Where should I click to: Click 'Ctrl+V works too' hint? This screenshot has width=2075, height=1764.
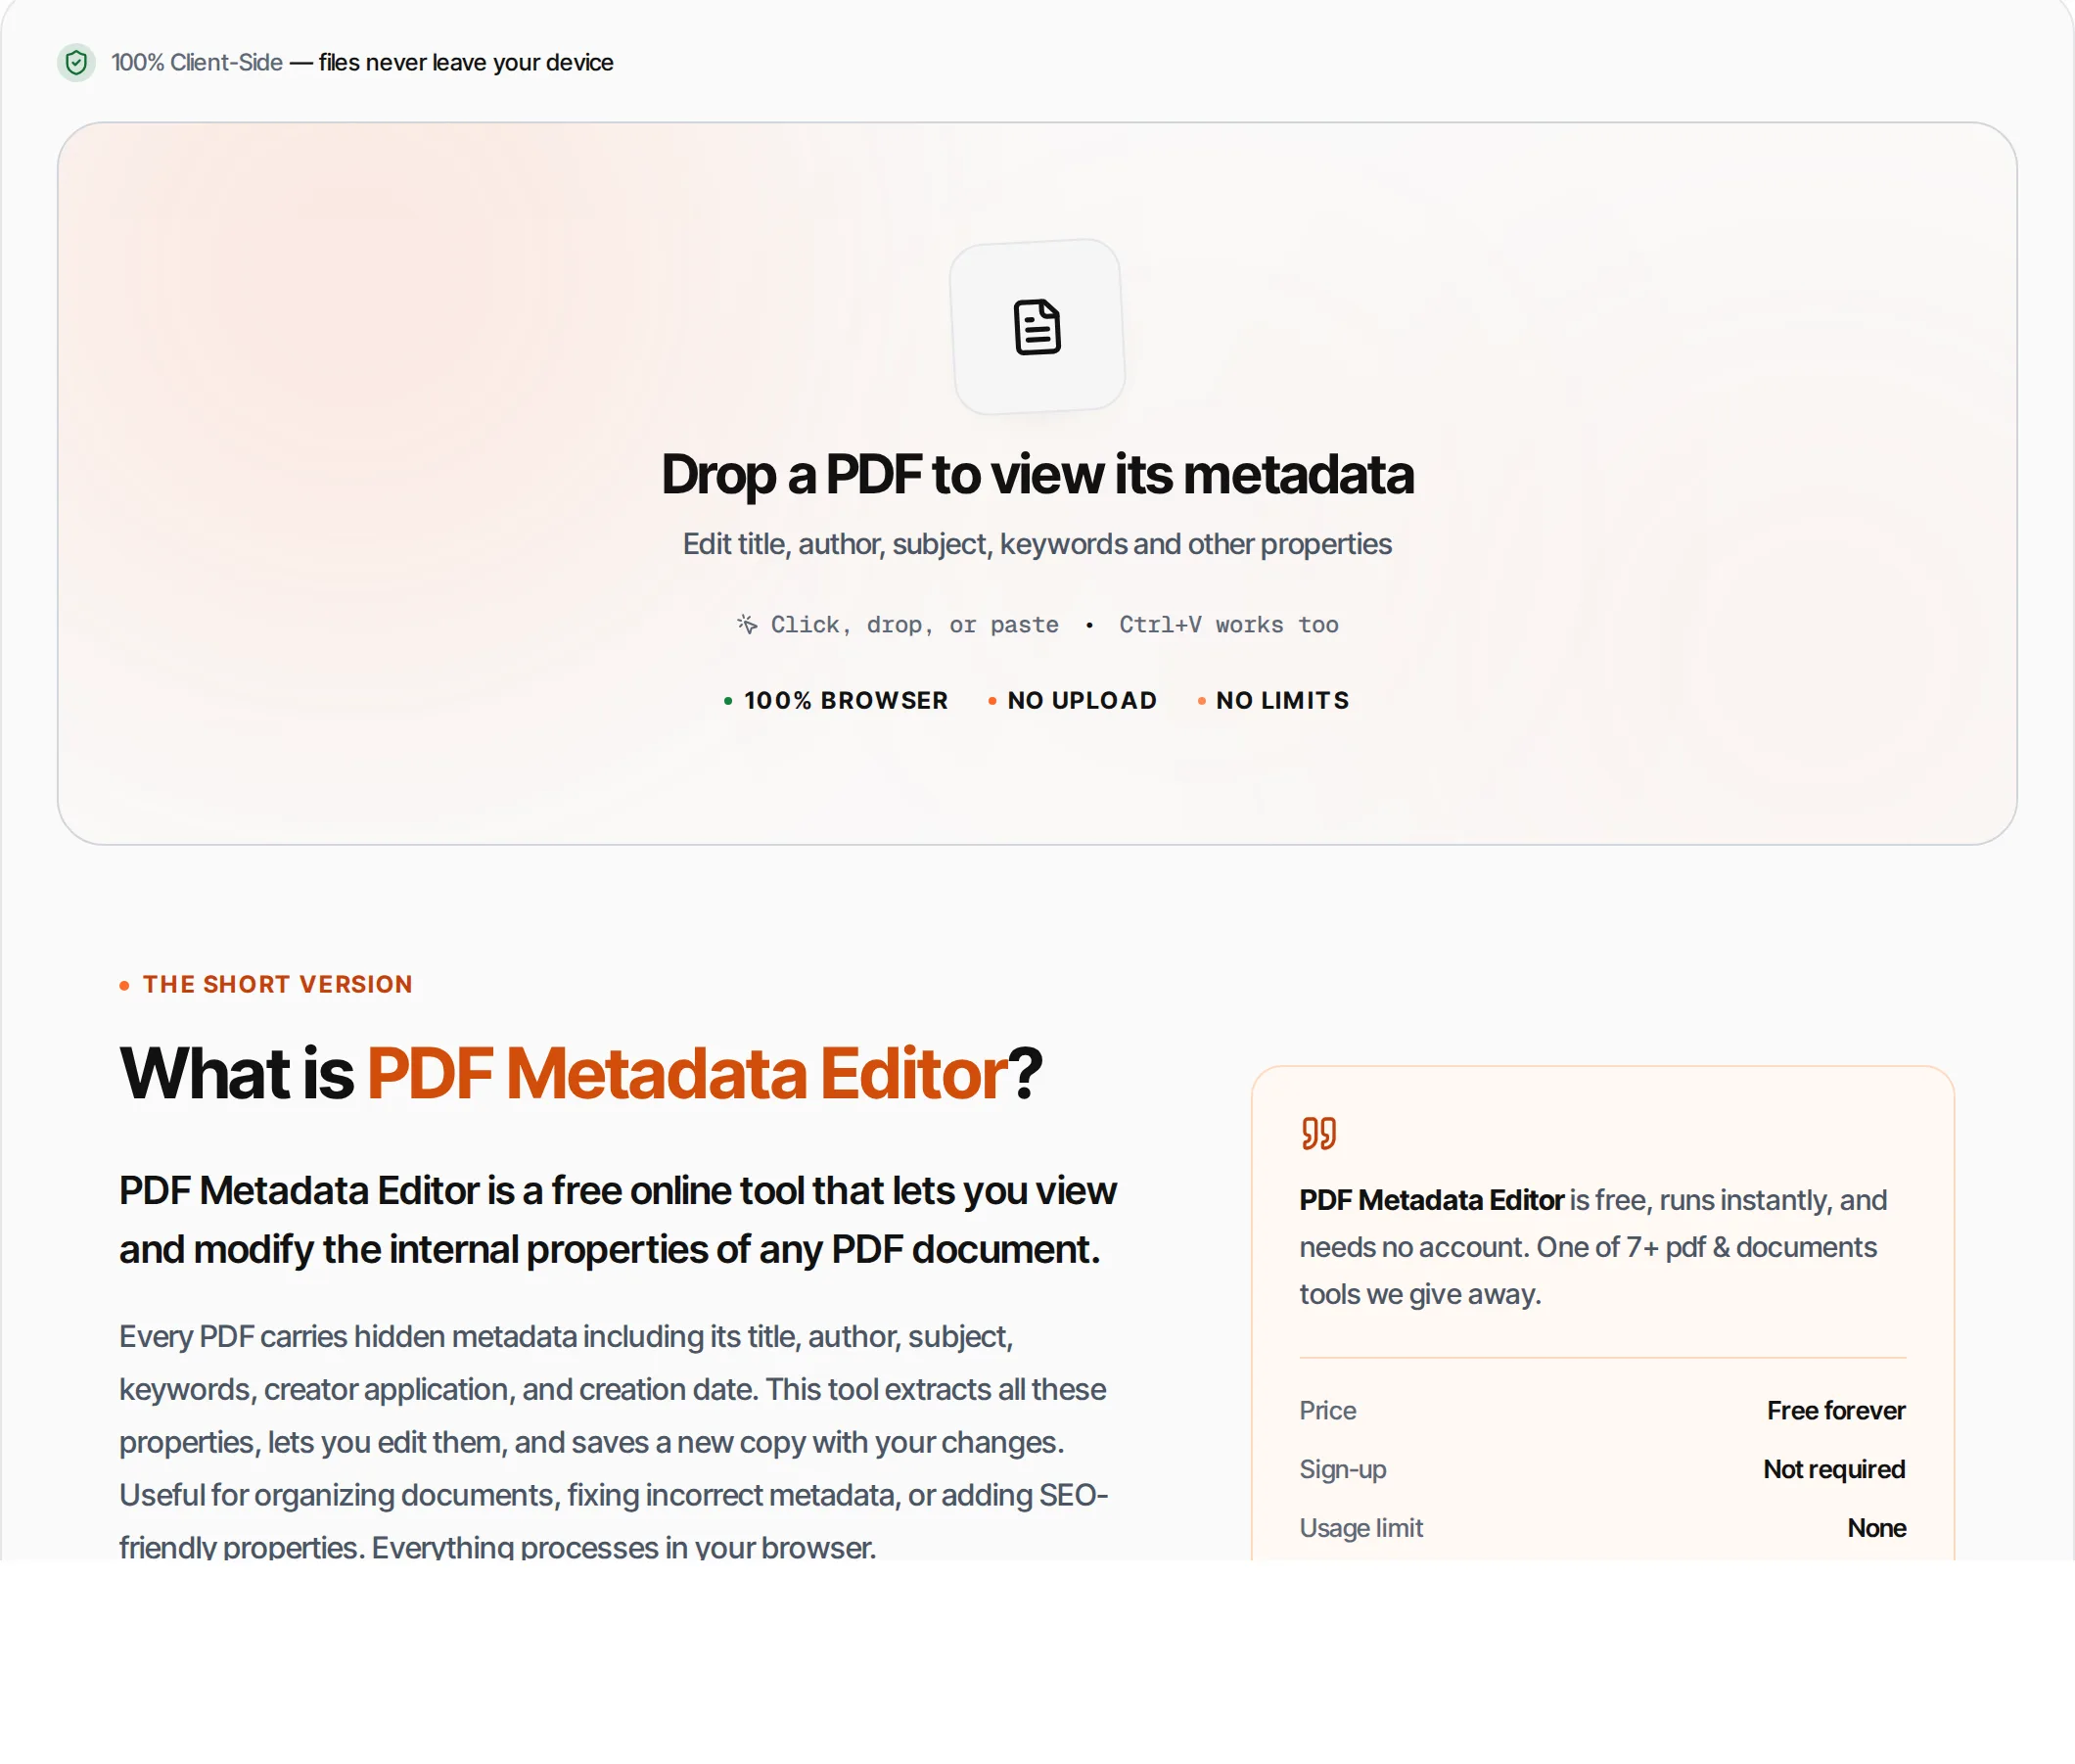[1228, 625]
